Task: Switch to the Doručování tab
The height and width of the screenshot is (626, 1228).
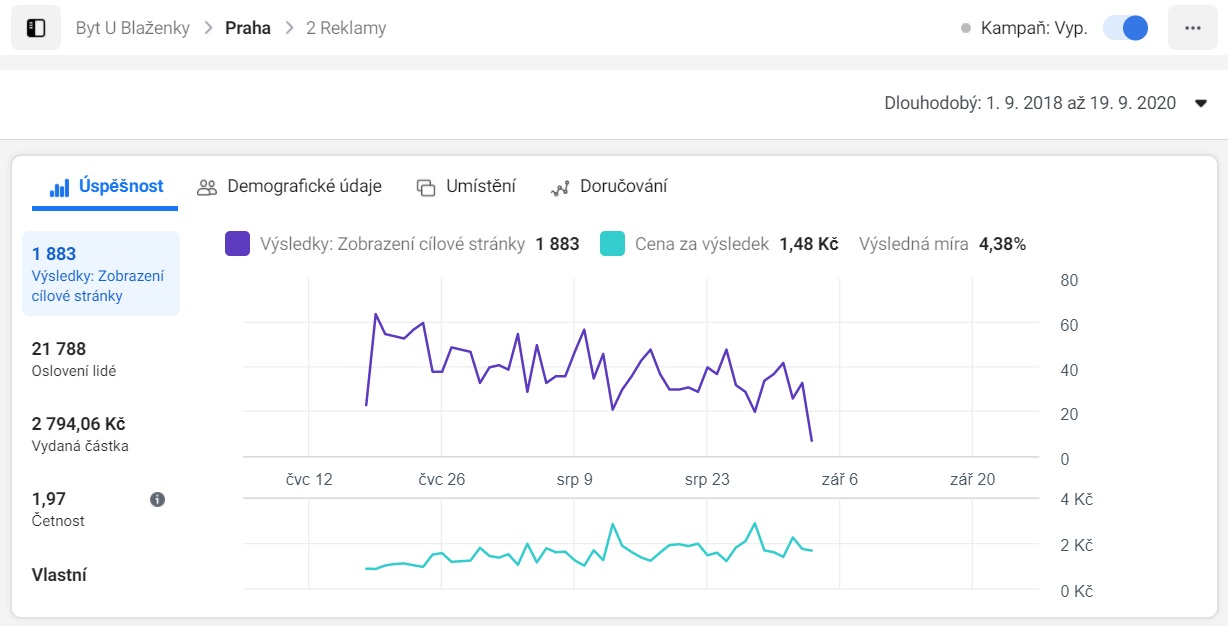Action: 621,186
